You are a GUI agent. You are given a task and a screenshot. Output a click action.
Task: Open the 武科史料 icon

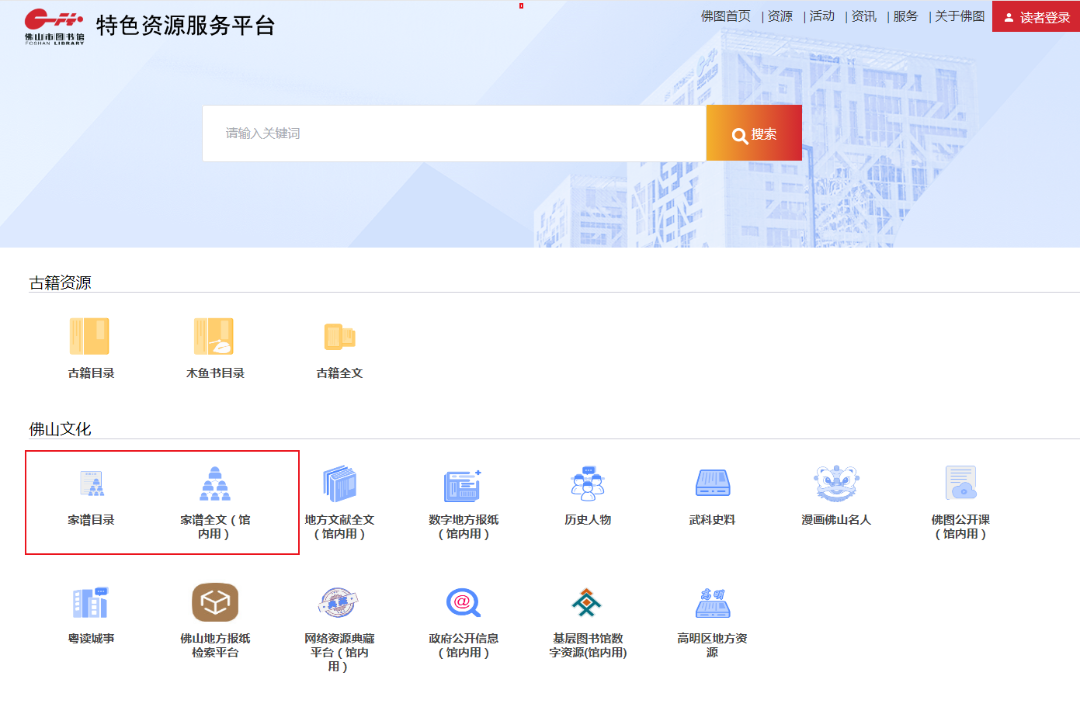pyautogui.click(x=712, y=483)
